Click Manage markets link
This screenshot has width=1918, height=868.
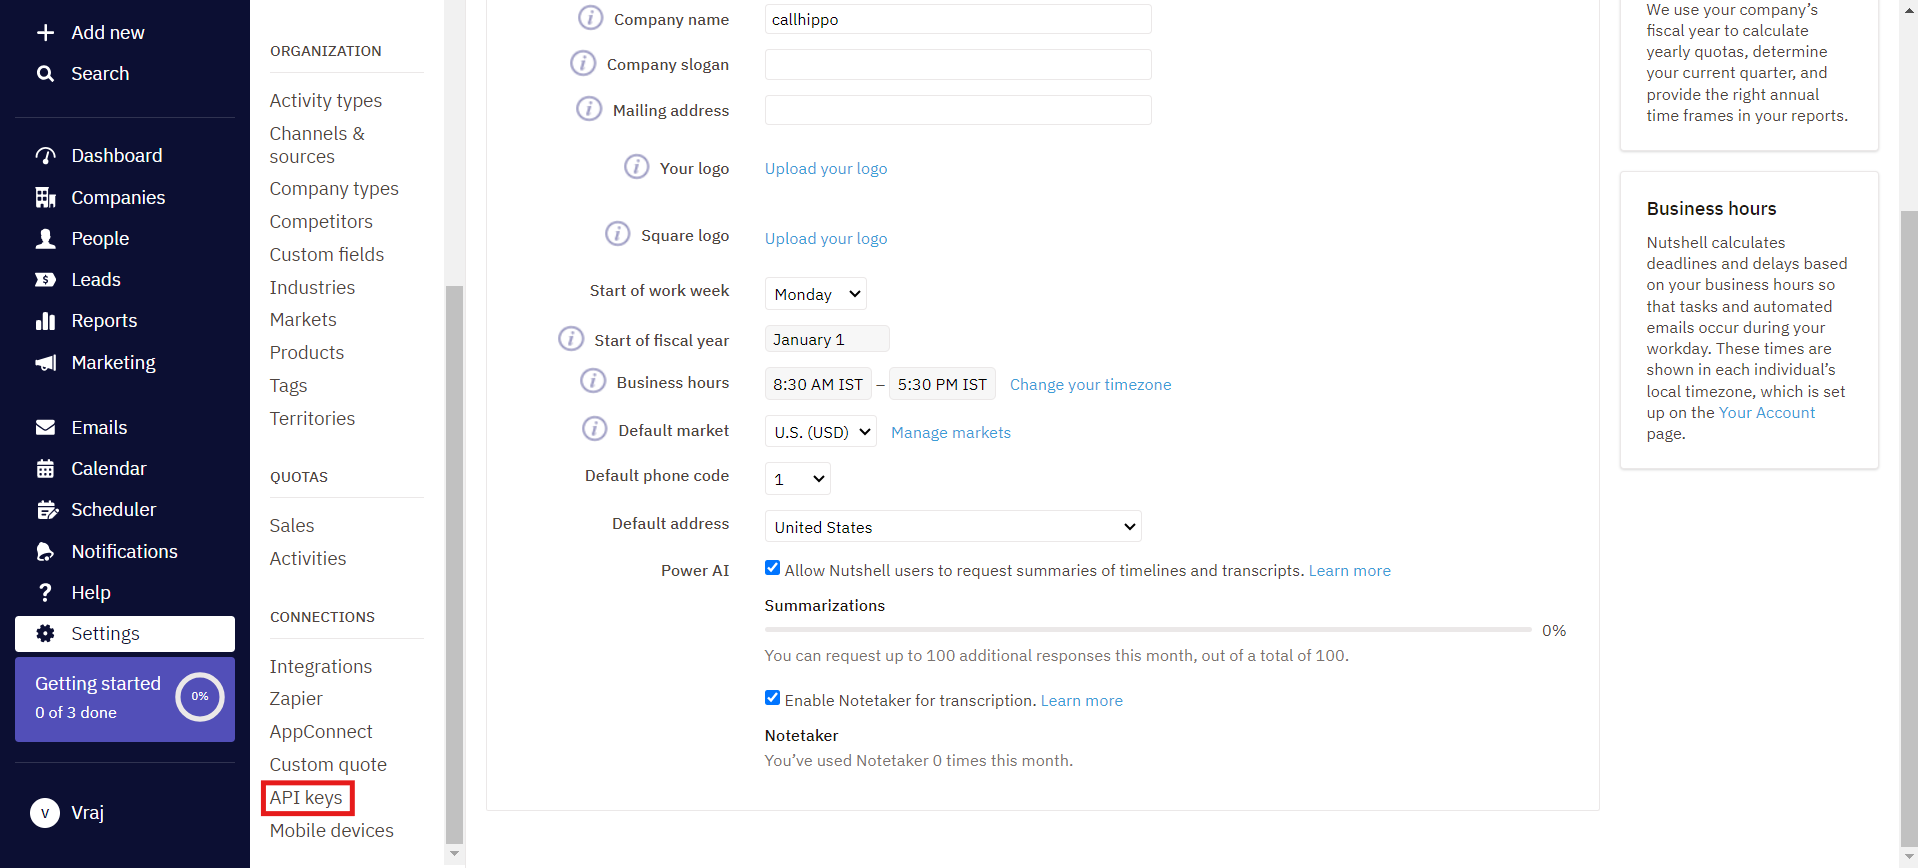click(951, 433)
